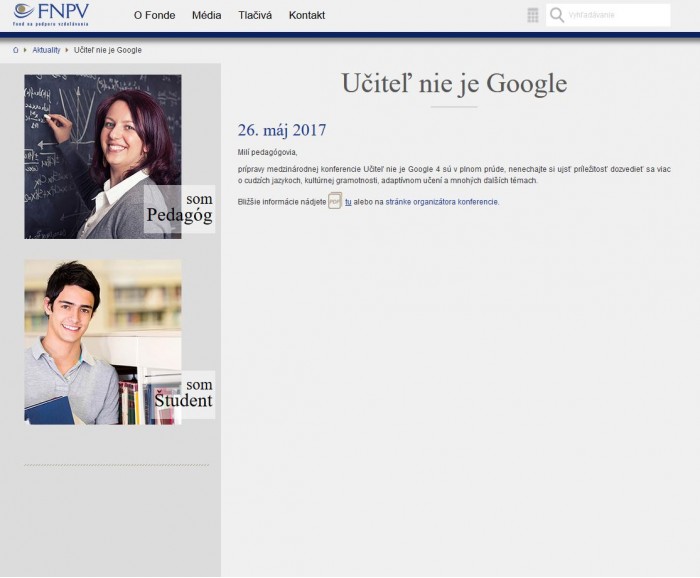Click the Učiteľ nie je Google breadcrumb text
Image resolution: width=700 pixels, height=578 pixels.
[x=108, y=50]
